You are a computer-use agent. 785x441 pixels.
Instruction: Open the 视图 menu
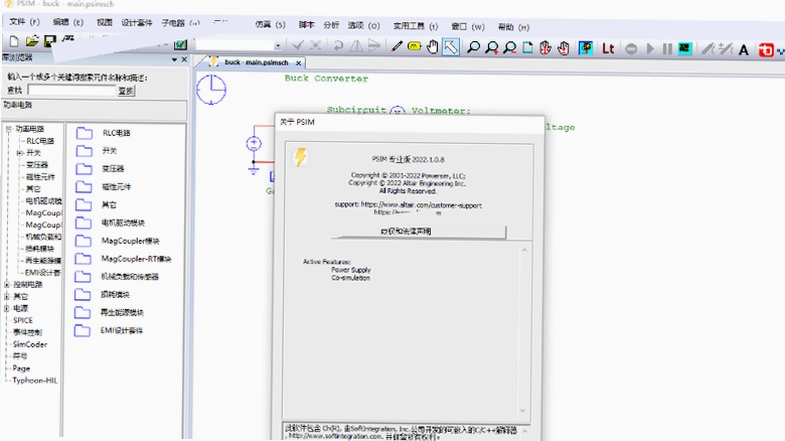coord(104,22)
